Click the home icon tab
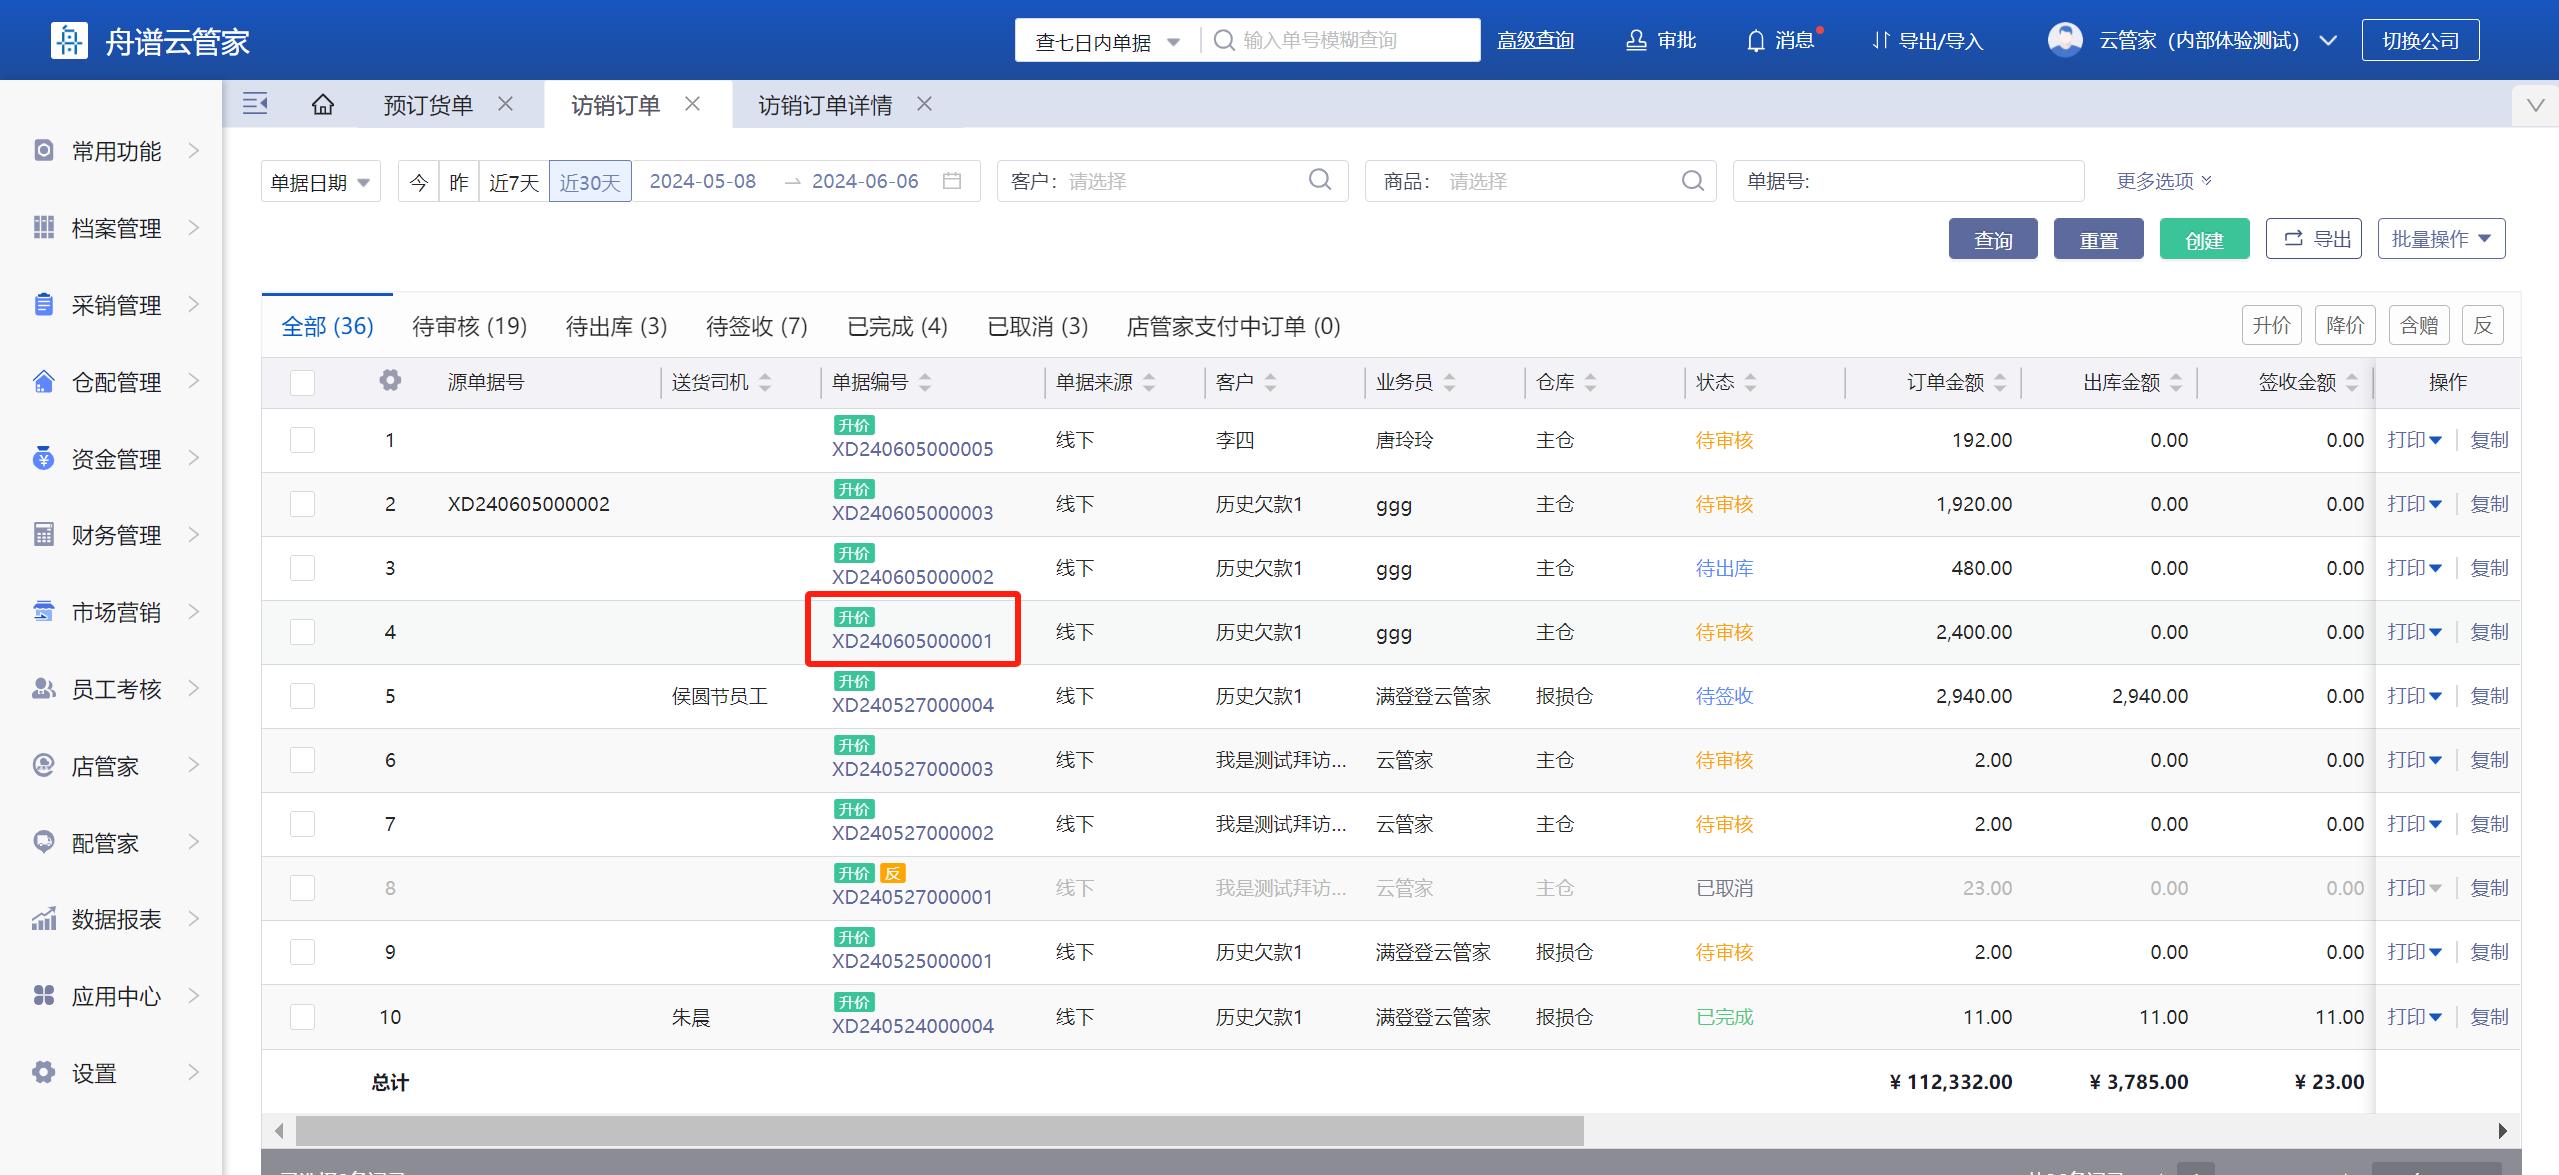This screenshot has height=1175, width=2559. [x=322, y=105]
